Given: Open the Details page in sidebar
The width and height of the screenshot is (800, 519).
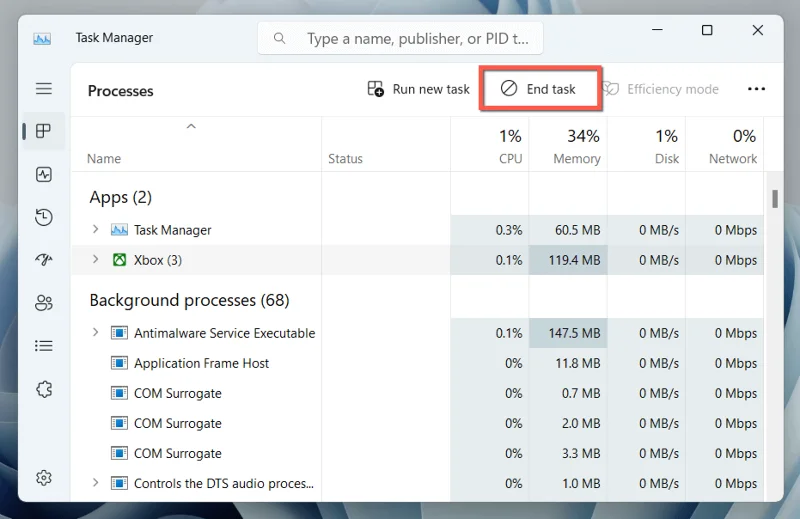Looking at the screenshot, I should [x=44, y=346].
